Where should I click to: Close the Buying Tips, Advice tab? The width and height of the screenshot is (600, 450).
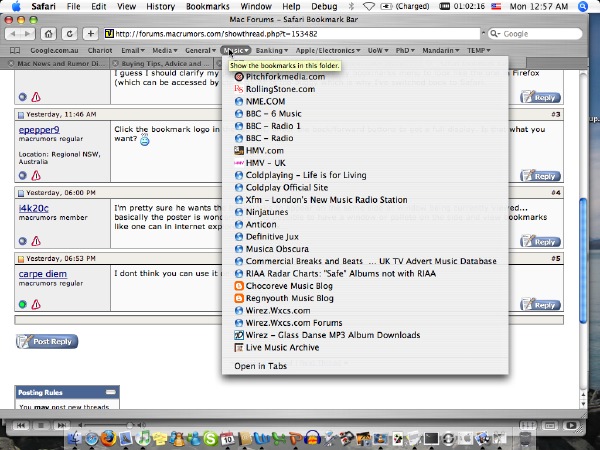(115, 63)
